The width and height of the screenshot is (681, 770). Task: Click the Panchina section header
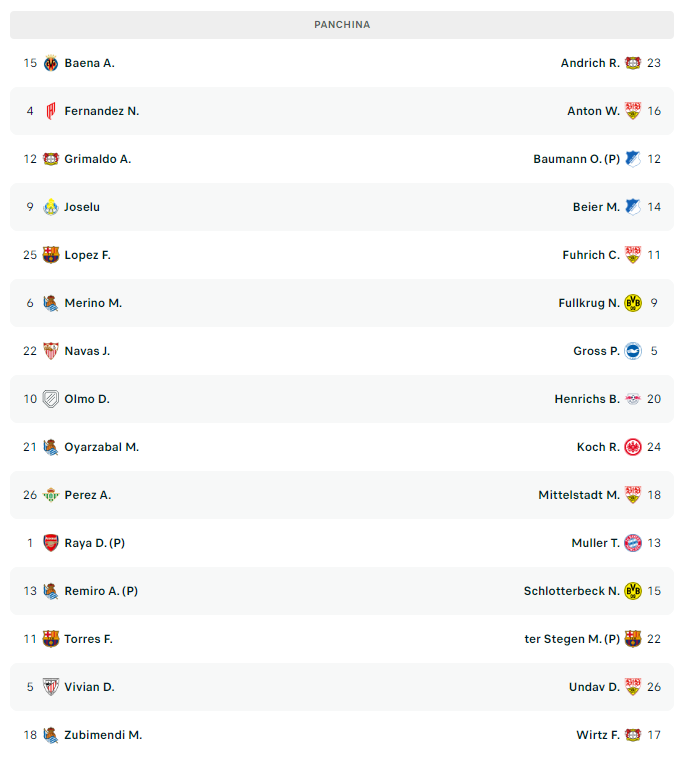342,25
